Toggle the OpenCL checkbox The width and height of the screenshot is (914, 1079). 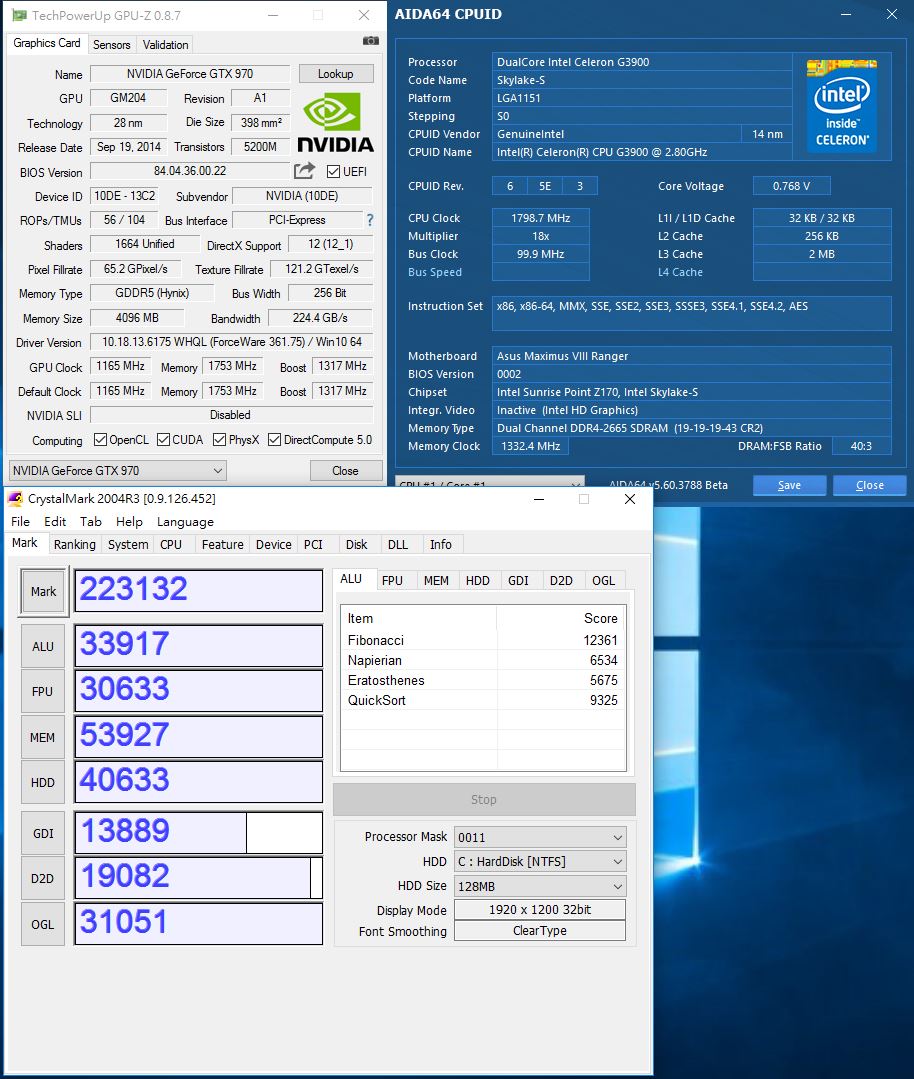(x=100, y=440)
